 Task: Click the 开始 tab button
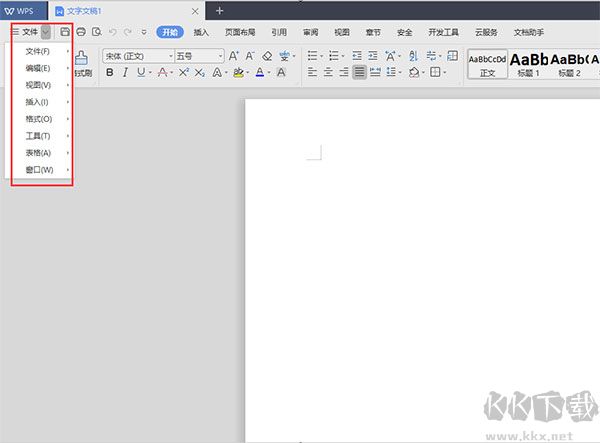point(170,32)
